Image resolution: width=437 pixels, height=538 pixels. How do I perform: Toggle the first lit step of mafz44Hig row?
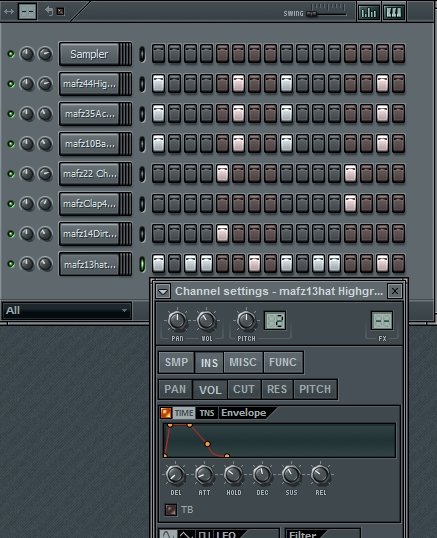[x=158, y=84]
